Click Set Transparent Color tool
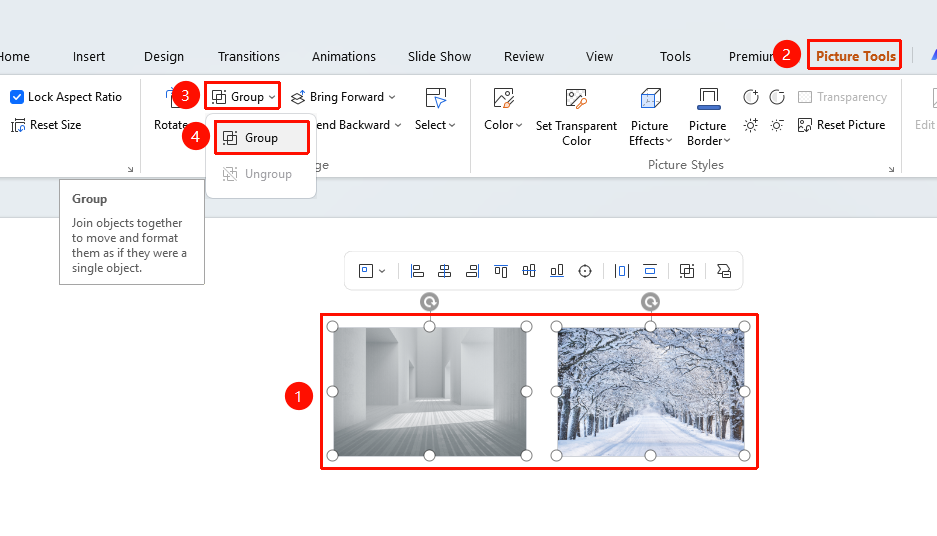This screenshot has width=937, height=536. coord(576,117)
